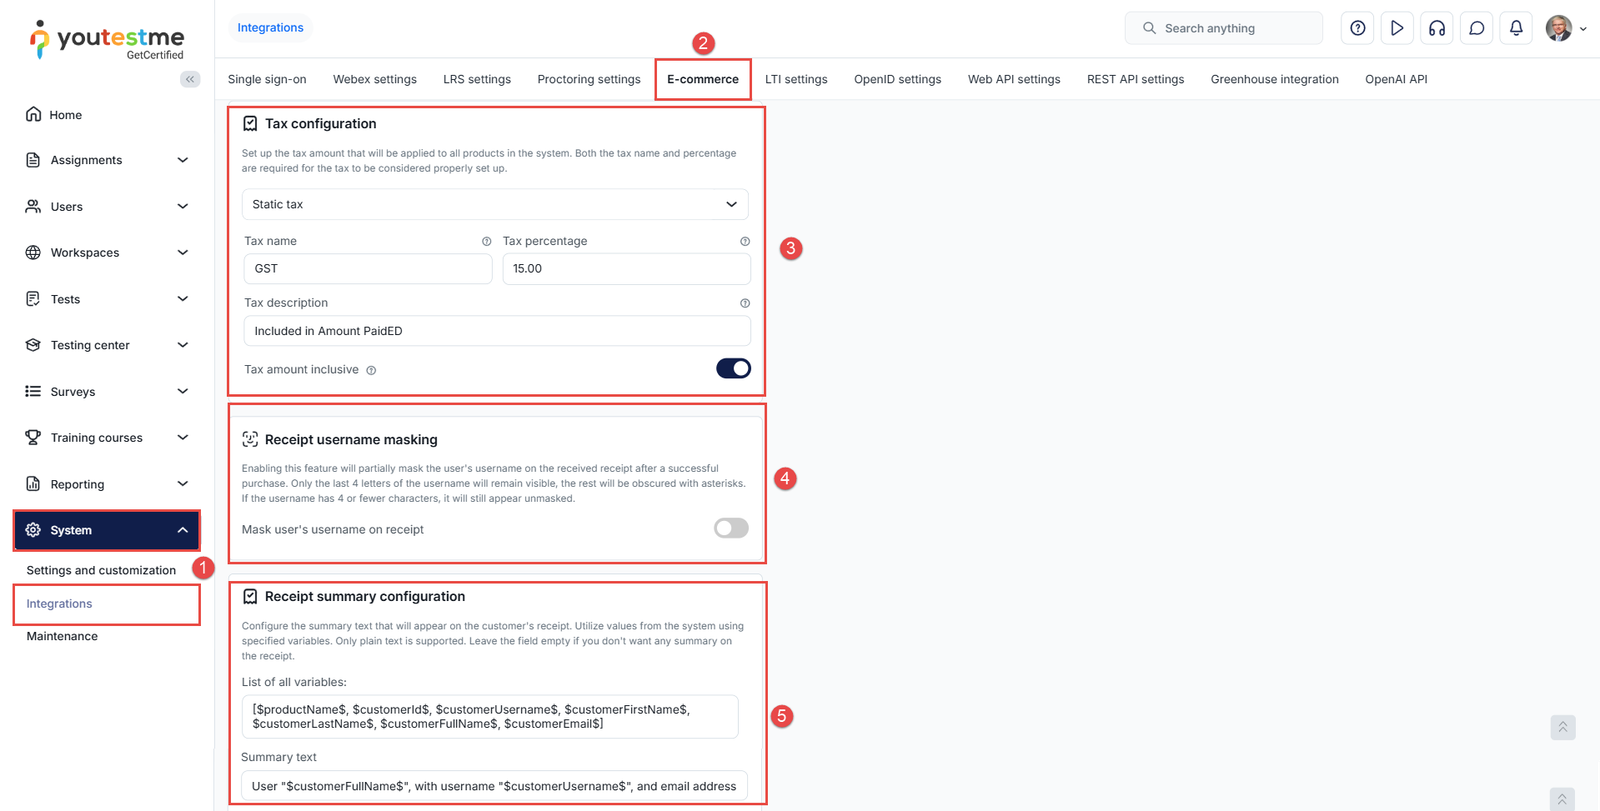Image resolution: width=1600 pixels, height=811 pixels.
Task: Switch to the Greenhouse integration tab
Action: pos(1274,79)
